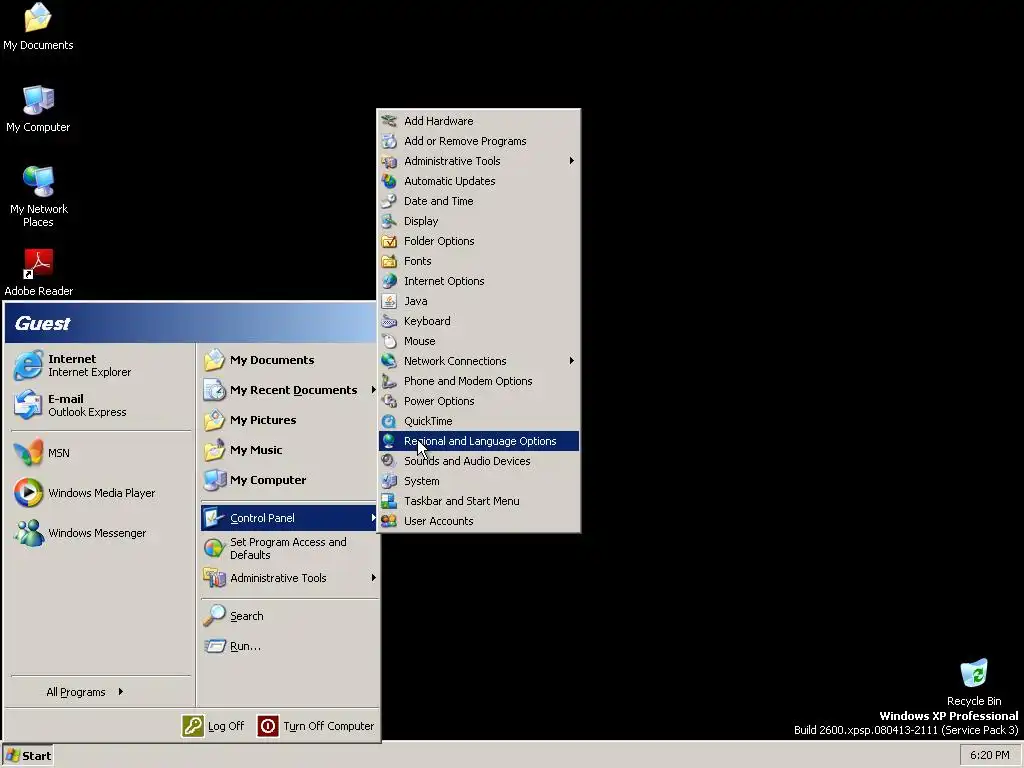Open the My Documents desktop icon
The height and width of the screenshot is (768, 1024).
[x=38, y=27]
